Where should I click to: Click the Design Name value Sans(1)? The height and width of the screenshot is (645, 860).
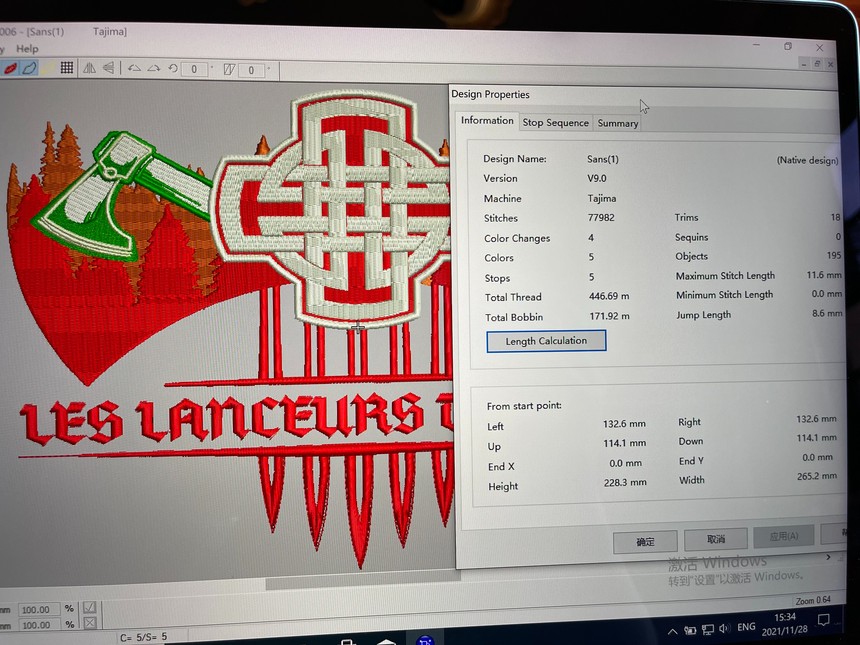[603, 159]
